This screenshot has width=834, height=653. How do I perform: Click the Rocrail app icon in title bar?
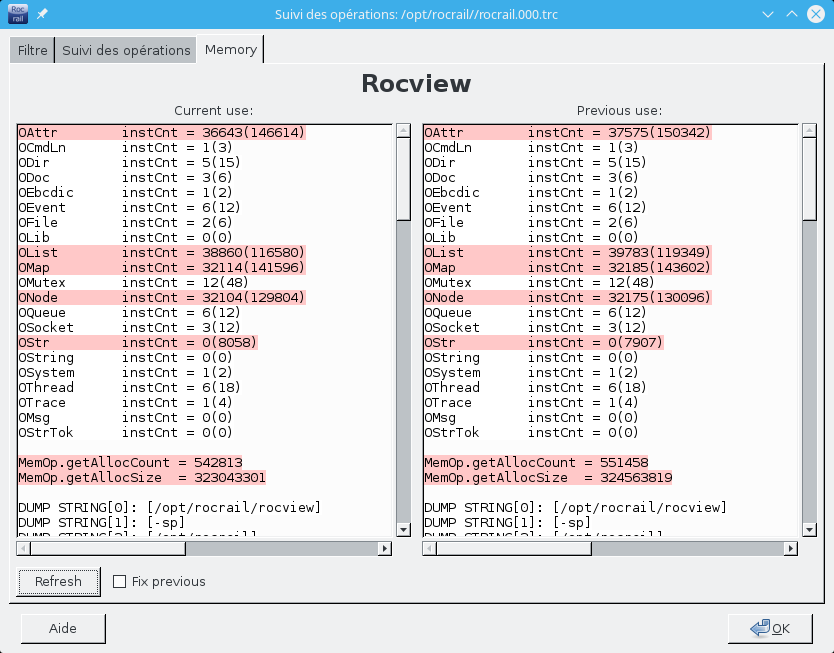tap(18, 14)
